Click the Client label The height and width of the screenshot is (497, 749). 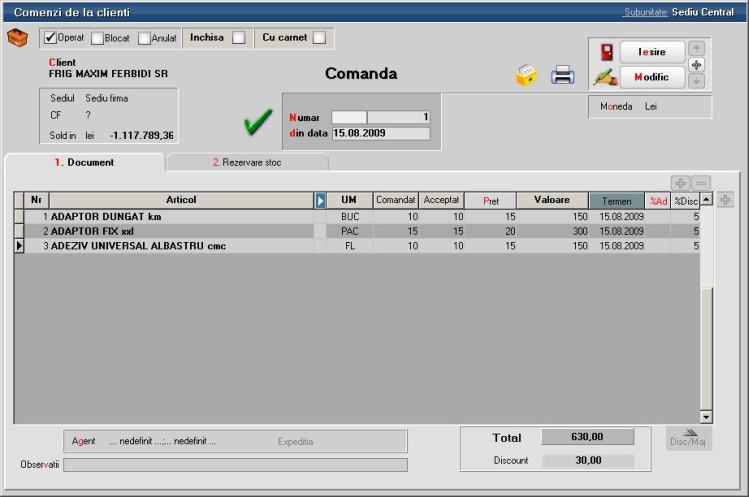pyautogui.click(x=62, y=63)
